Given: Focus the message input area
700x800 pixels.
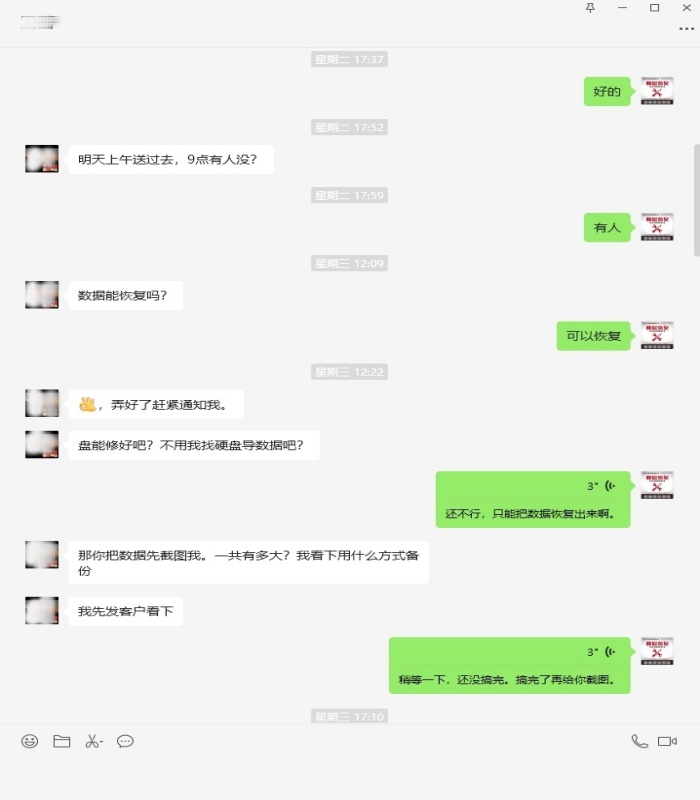Looking at the screenshot, I should [x=350, y=776].
